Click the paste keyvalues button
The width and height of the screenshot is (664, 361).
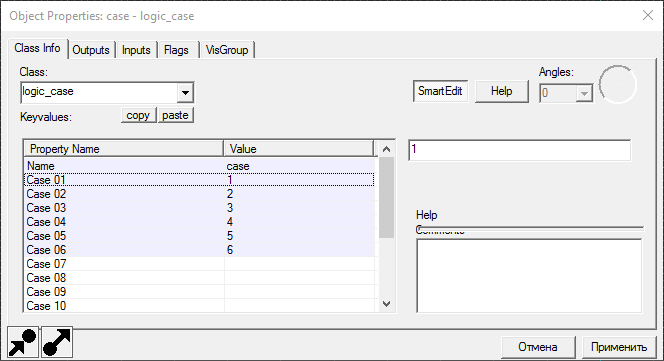click(175, 115)
